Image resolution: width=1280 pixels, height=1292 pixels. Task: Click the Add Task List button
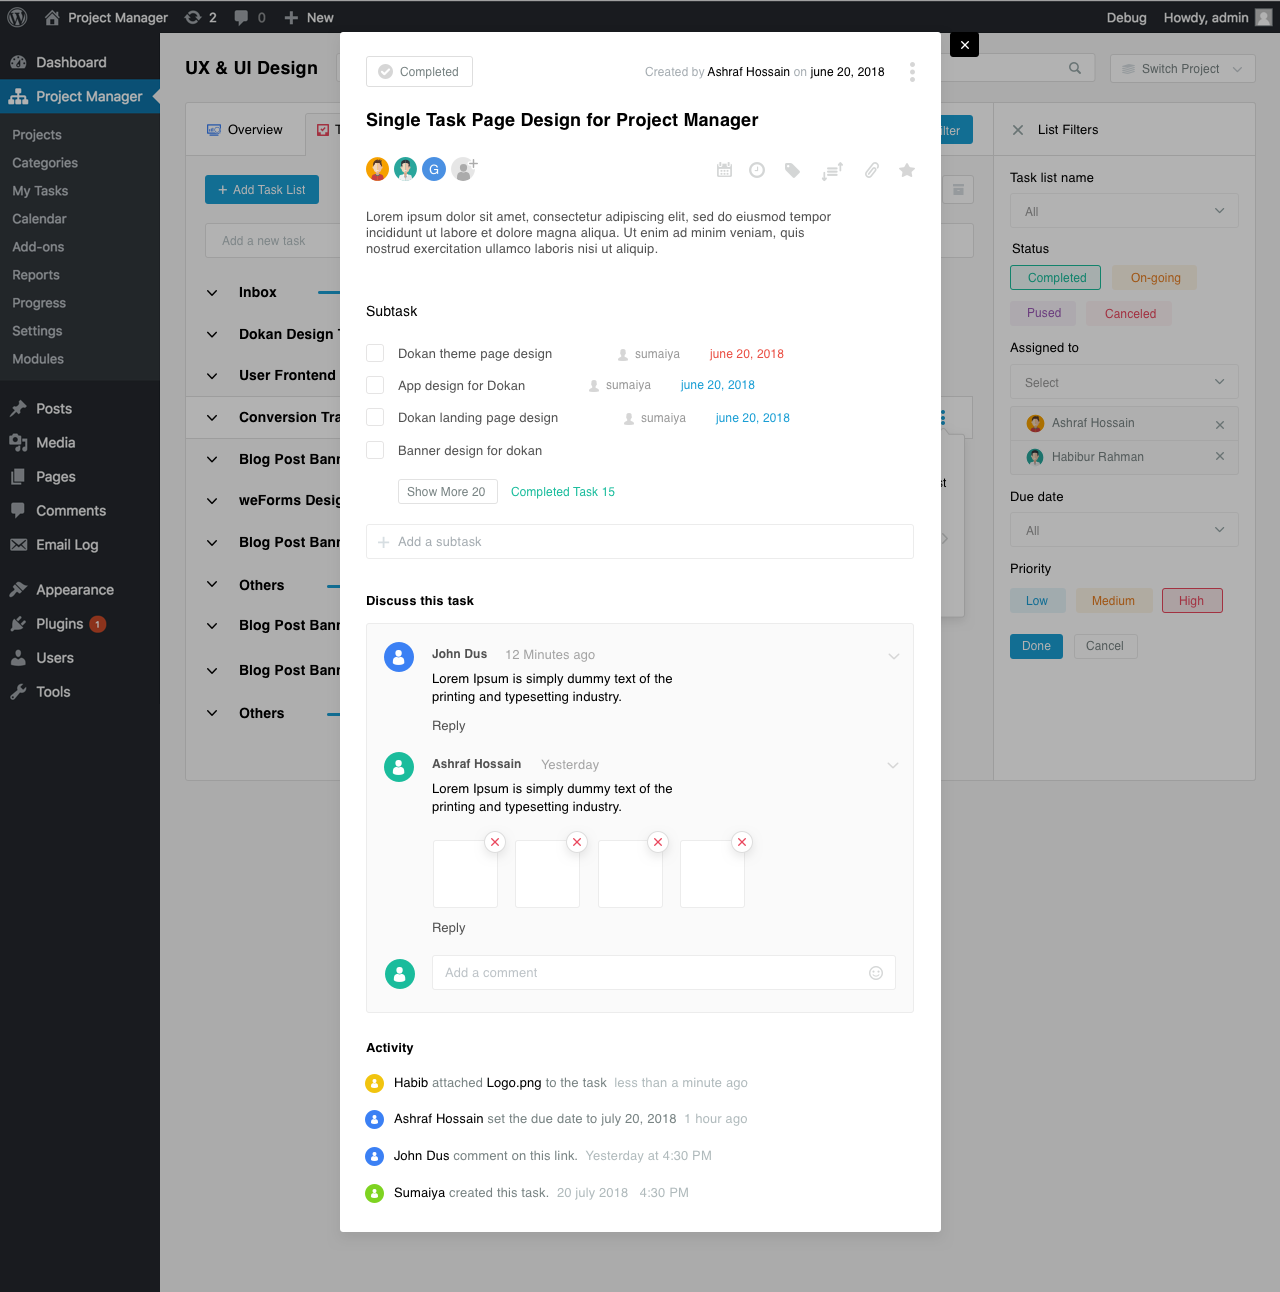pos(262,190)
